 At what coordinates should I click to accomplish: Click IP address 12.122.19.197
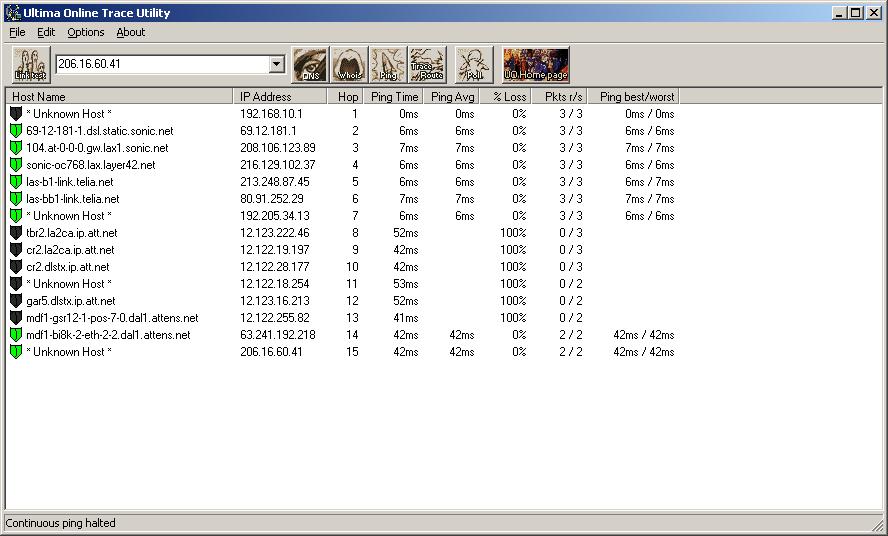pyautogui.click(x=275, y=250)
